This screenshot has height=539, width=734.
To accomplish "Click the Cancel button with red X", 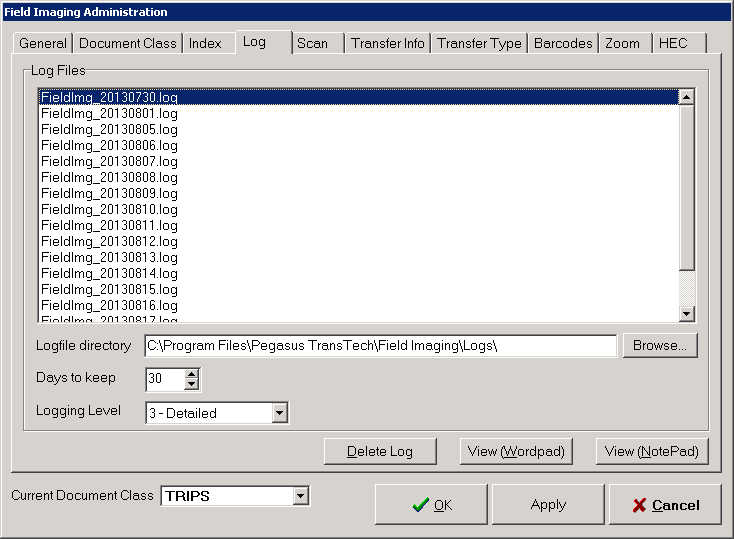I will pyautogui.click(x=665, y=505).
